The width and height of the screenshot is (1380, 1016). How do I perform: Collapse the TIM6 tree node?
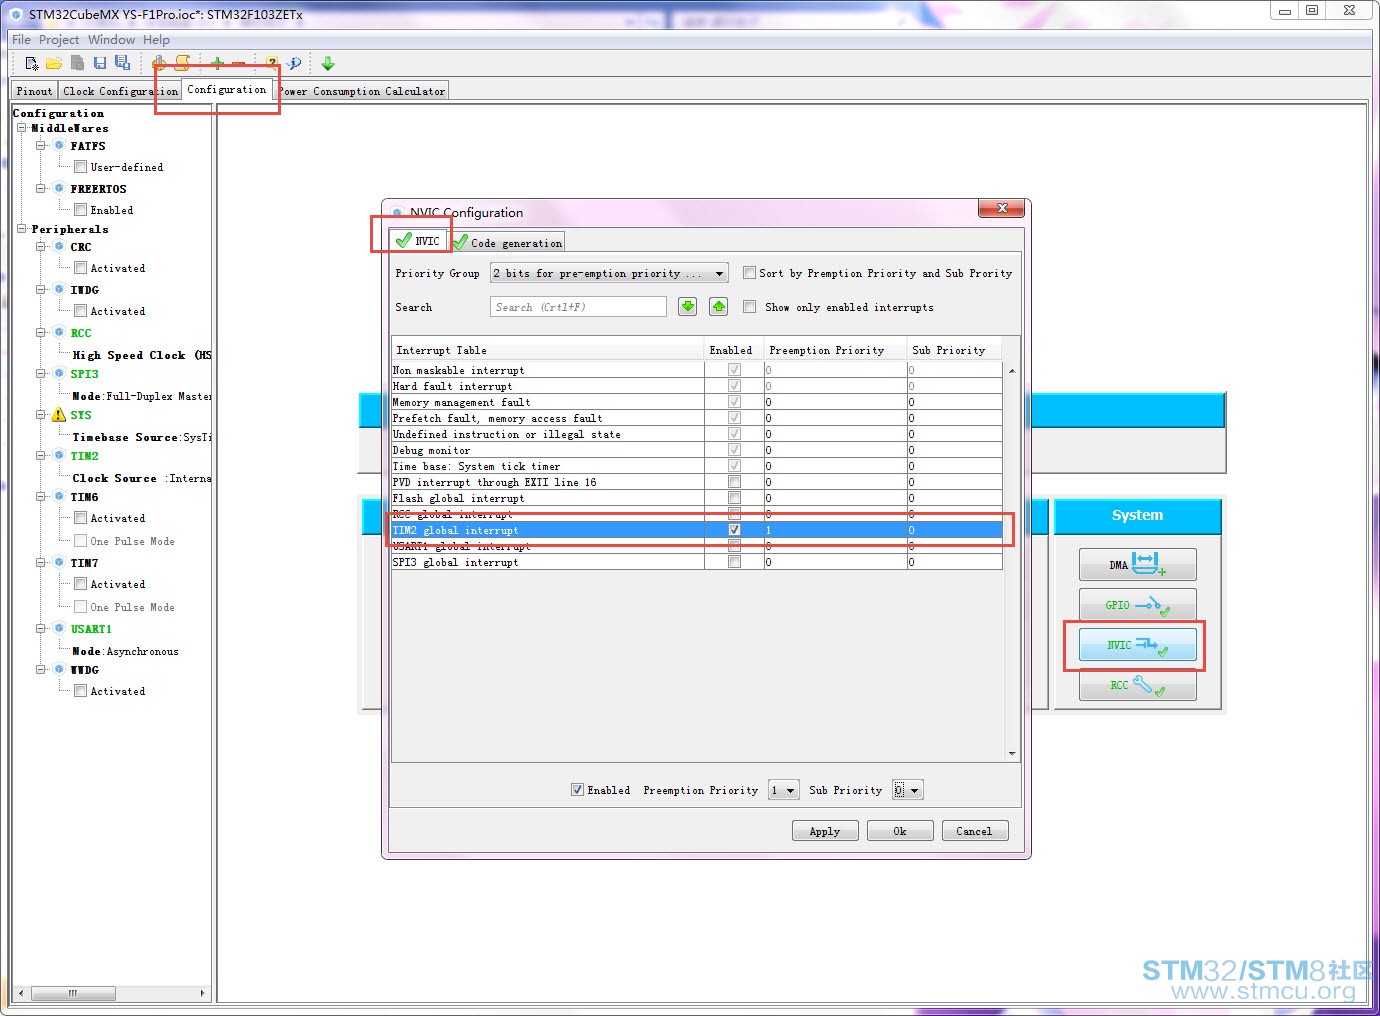40,497
